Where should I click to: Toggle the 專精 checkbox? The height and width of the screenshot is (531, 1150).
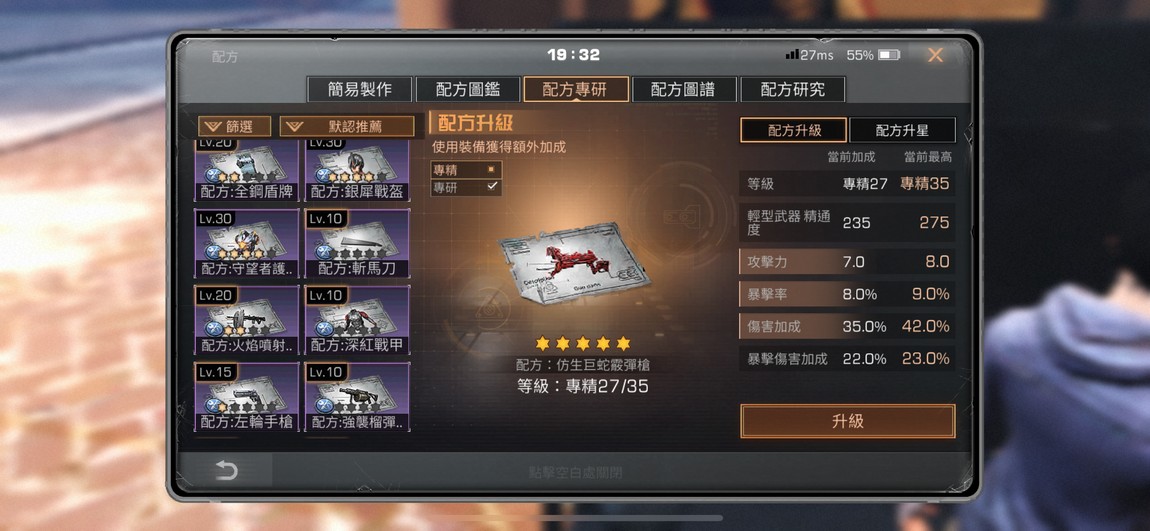pos(491,169)
